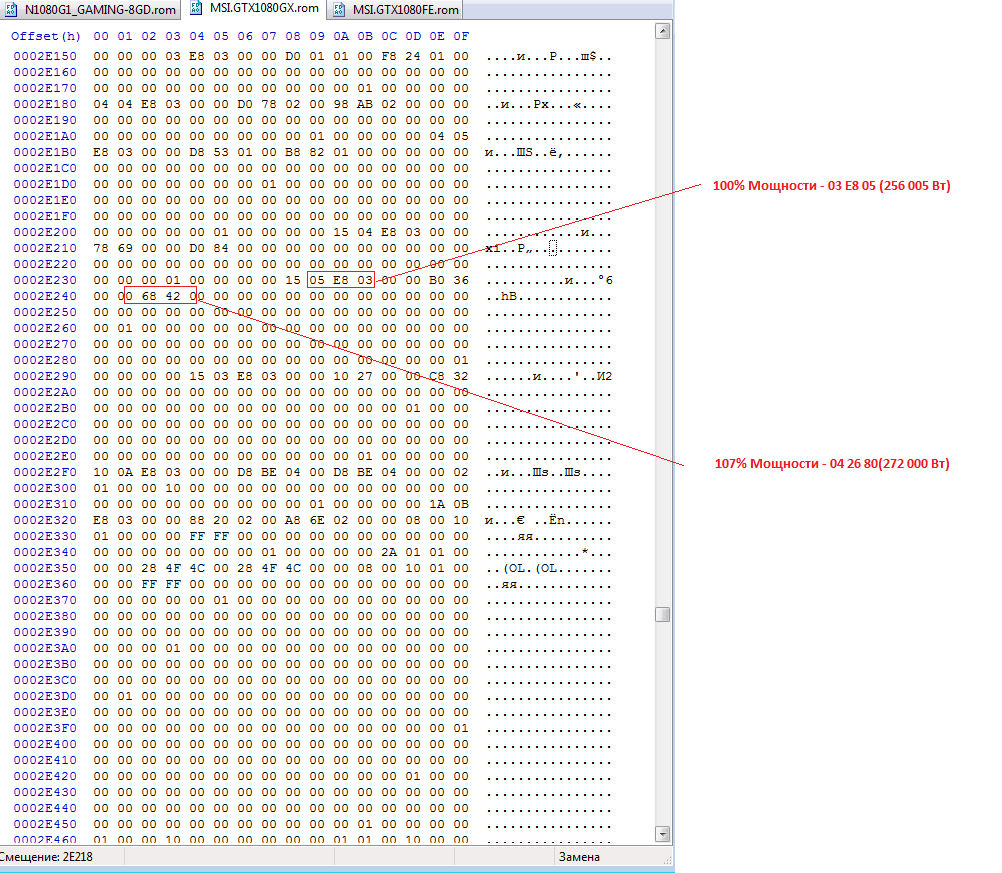Select offset row 0002E150

pos(45,56)
